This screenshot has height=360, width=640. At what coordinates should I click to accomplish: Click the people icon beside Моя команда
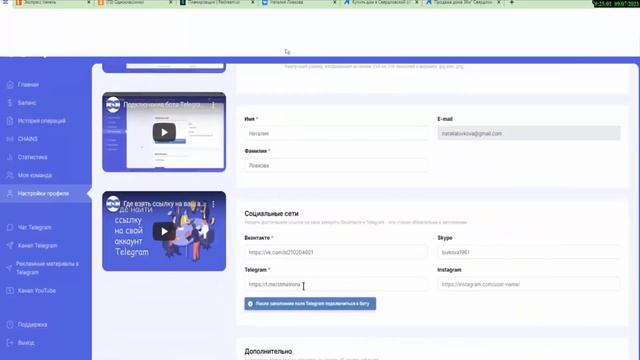click(10, 175)
